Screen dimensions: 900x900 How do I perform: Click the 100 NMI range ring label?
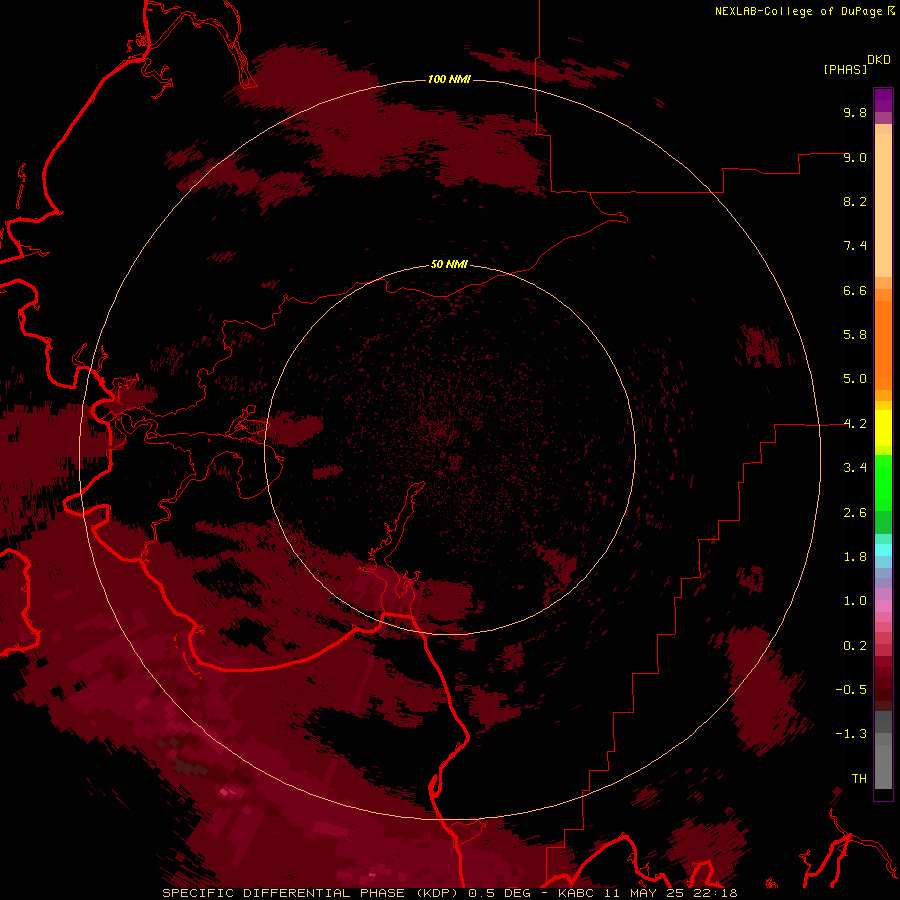449,79
